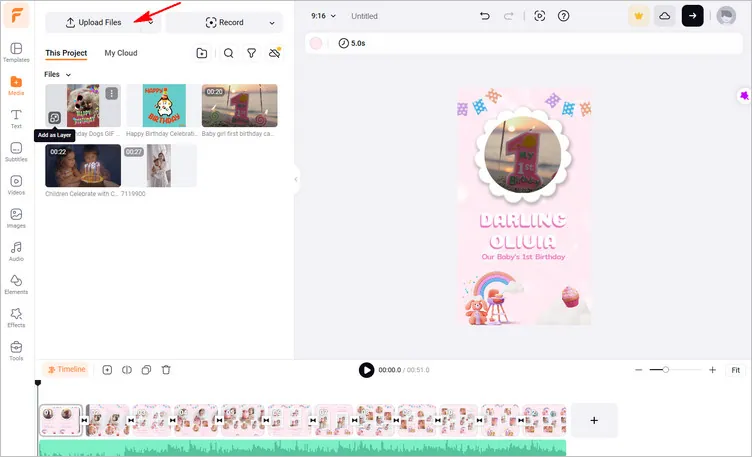
Task: Click Fit to fit timeline zoom
Action: click(735, 370)
